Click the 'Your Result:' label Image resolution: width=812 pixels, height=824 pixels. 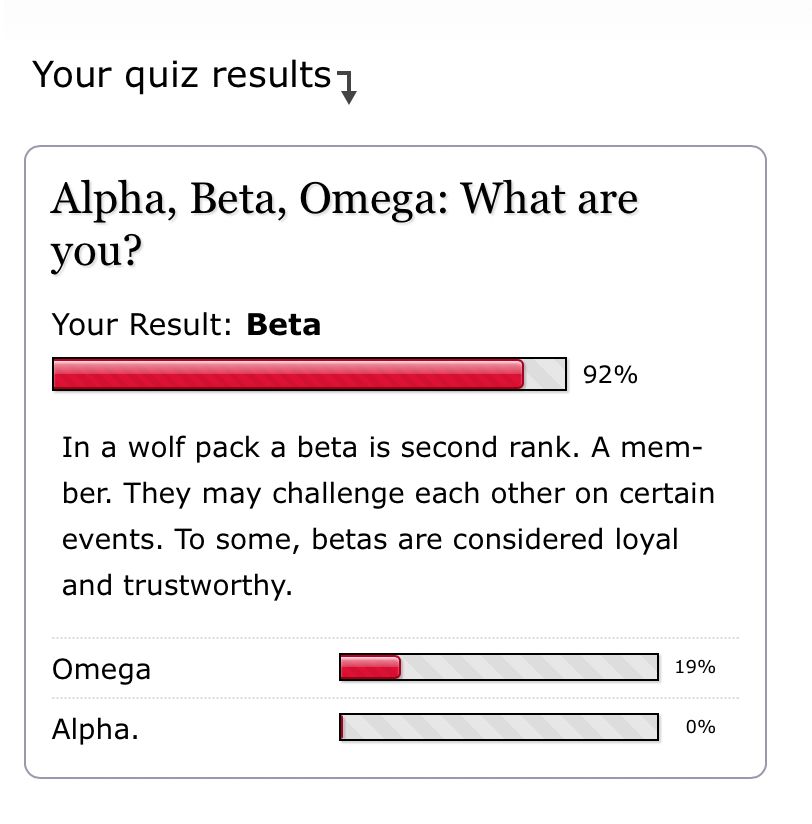(141, 324)
